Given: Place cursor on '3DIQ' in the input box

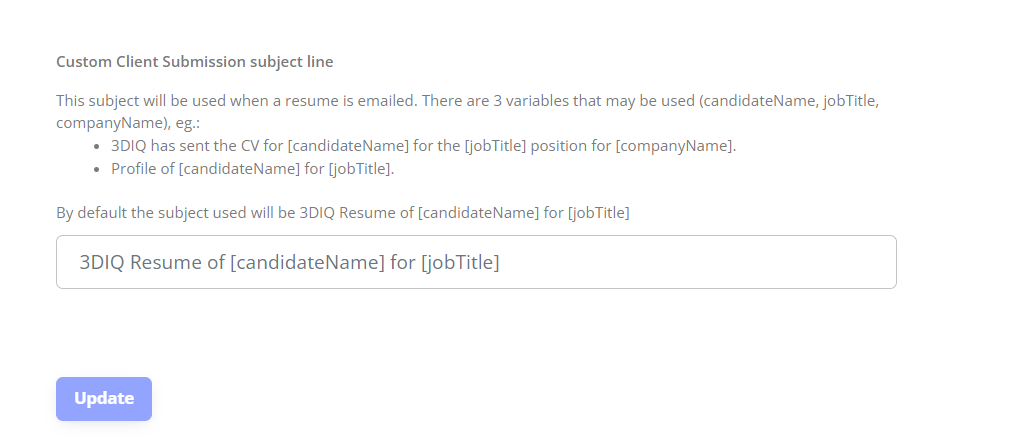Looking at the screenshot, I should [x=102, y=263].
